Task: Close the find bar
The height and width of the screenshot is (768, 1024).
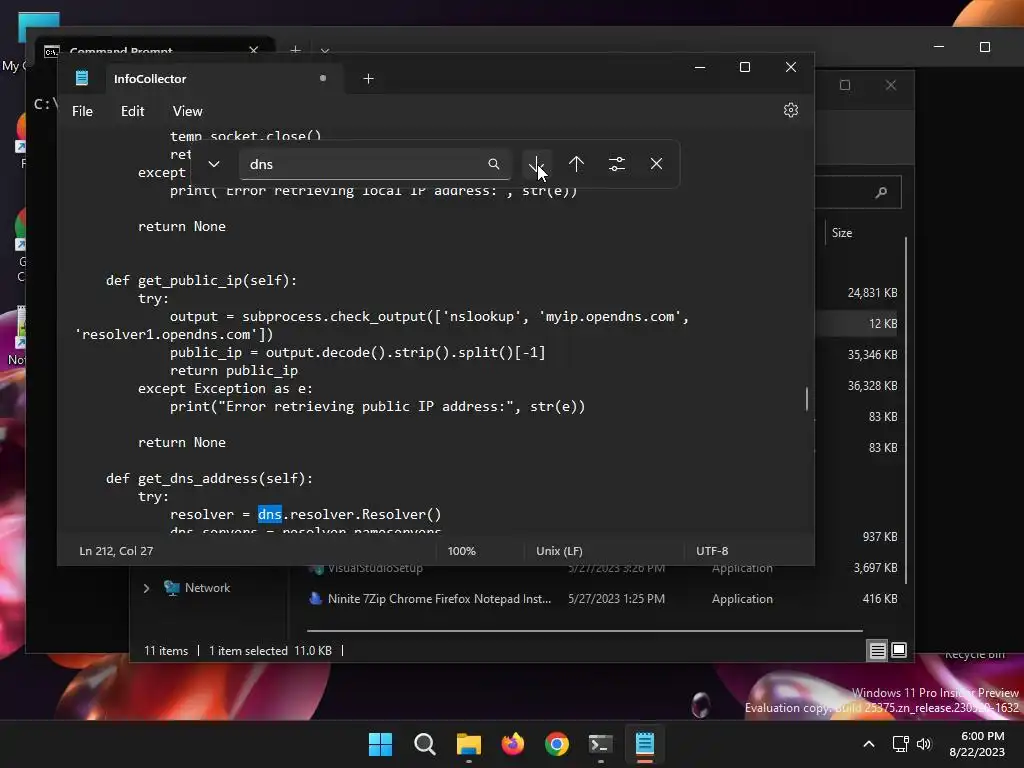Action: (x=656, y=164)
